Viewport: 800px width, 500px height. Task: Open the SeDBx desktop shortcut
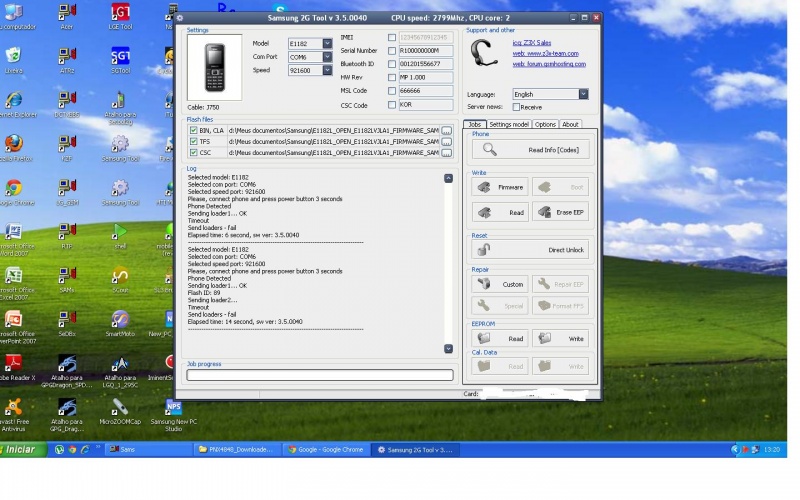tap(67, 323)
